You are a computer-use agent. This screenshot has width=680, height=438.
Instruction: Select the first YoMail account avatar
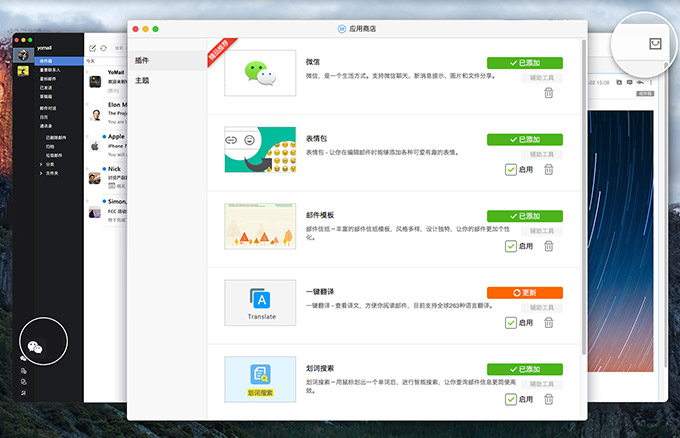tap(23, 55)
